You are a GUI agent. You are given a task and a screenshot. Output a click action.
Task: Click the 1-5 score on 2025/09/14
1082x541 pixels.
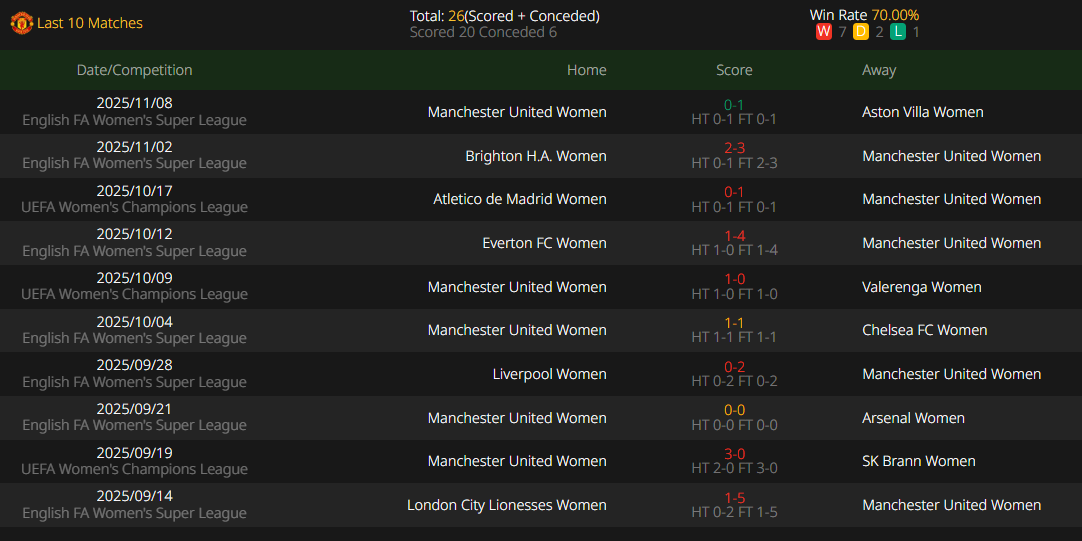[x=734, y=498]
